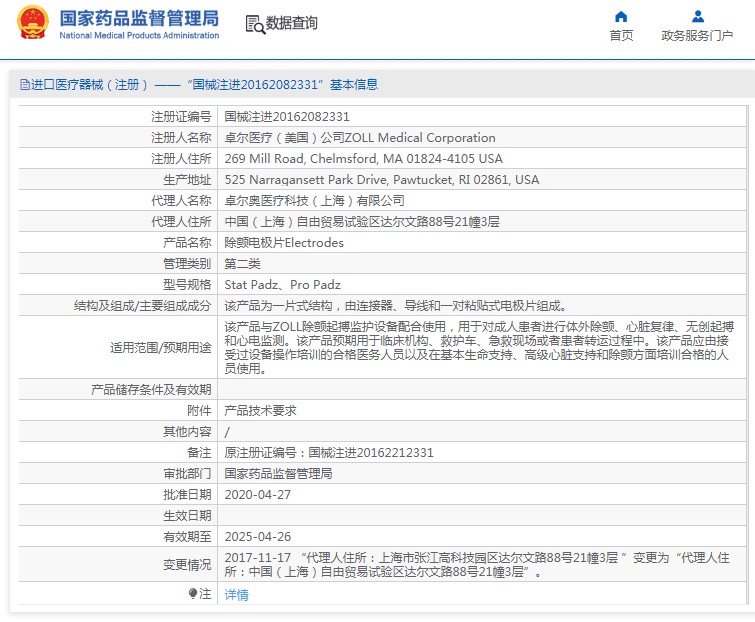The height and width of the screenshot is (622, 755).
Task: Open the 数据查询 magnifier document icon
Action: pyautogui.click(x=255, y=24)
